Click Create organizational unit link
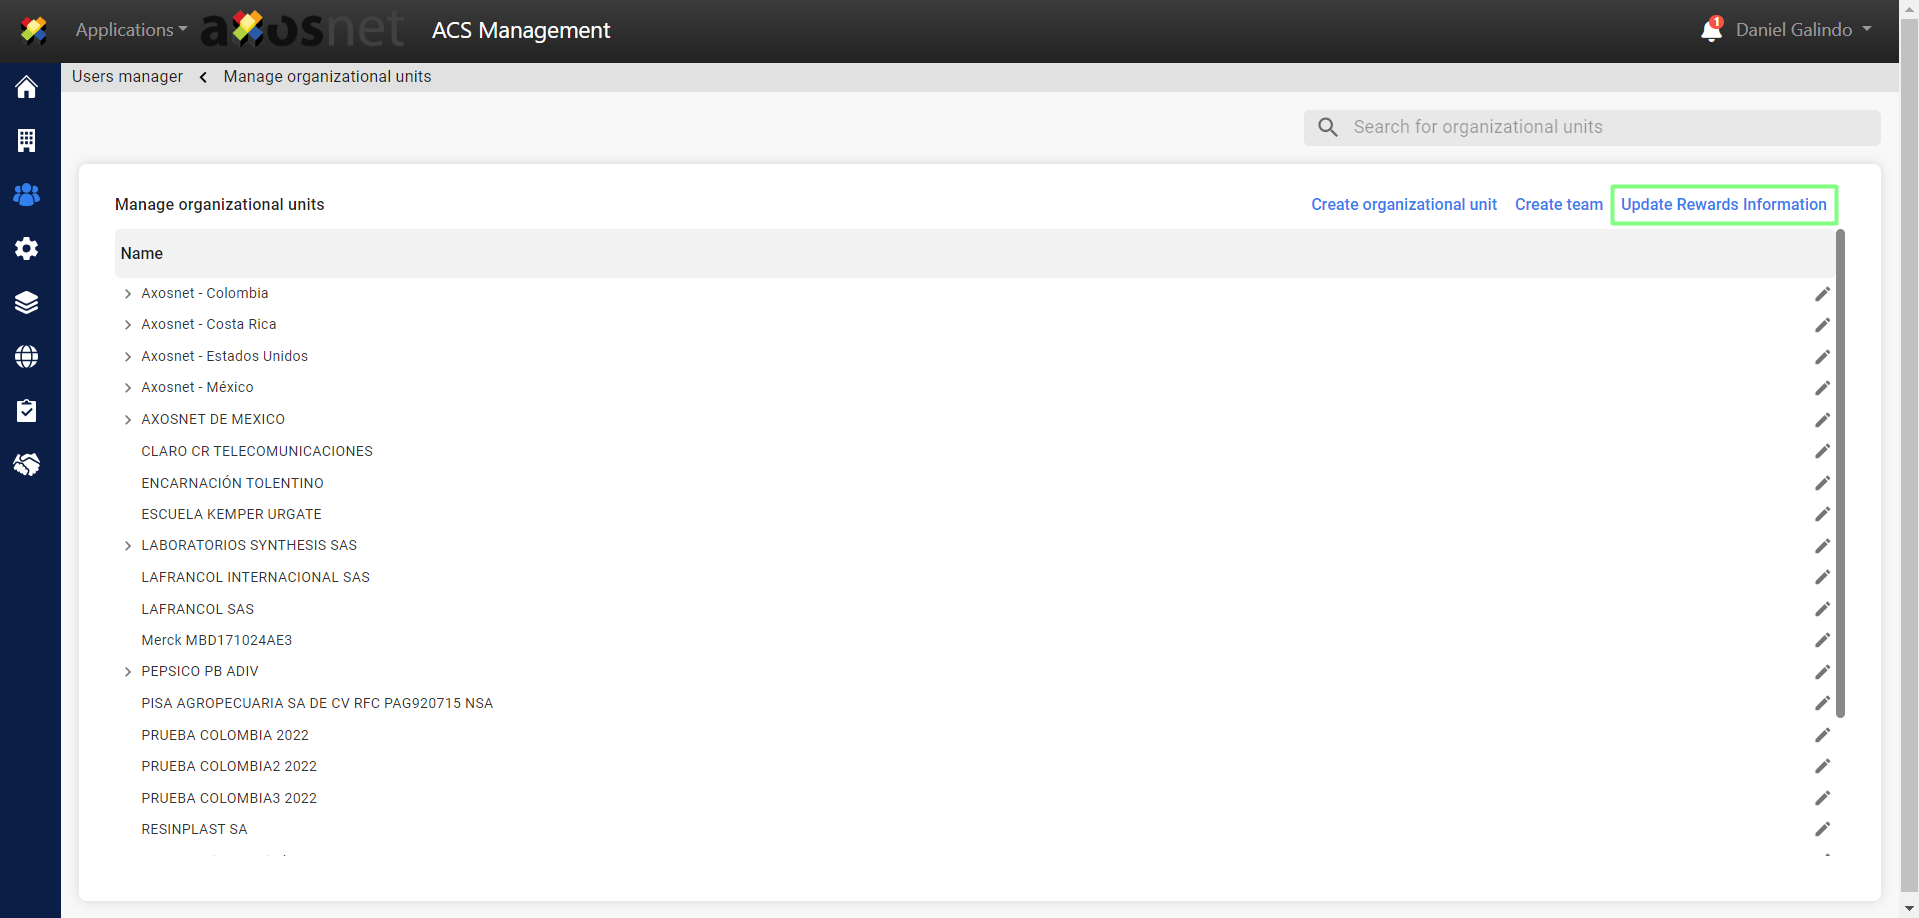 coord(1403,205)
